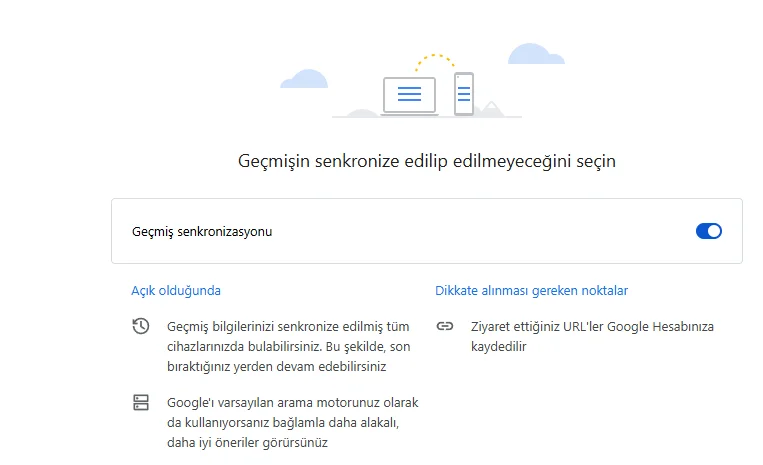Image resolution: width=763 pixels, height=465 pixels.
Task: Click the 'Ziyaret ettiğiniz URL'ler' text
Action: 592,336
